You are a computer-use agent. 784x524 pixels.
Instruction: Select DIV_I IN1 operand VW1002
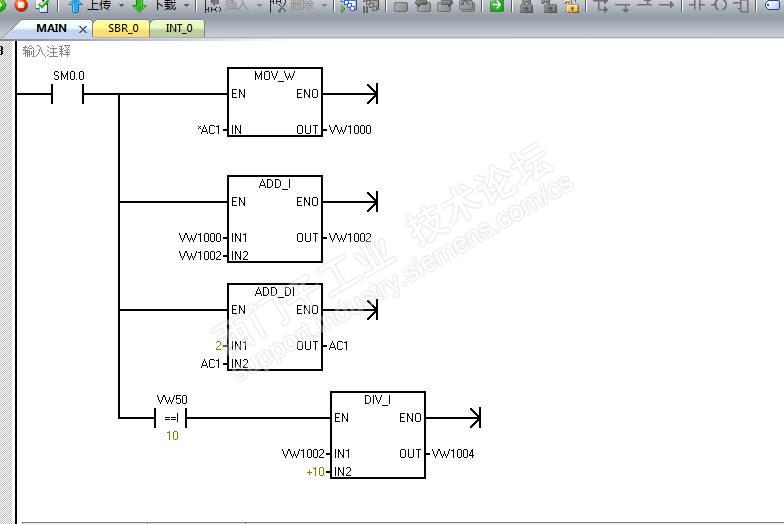pos(303,454)
